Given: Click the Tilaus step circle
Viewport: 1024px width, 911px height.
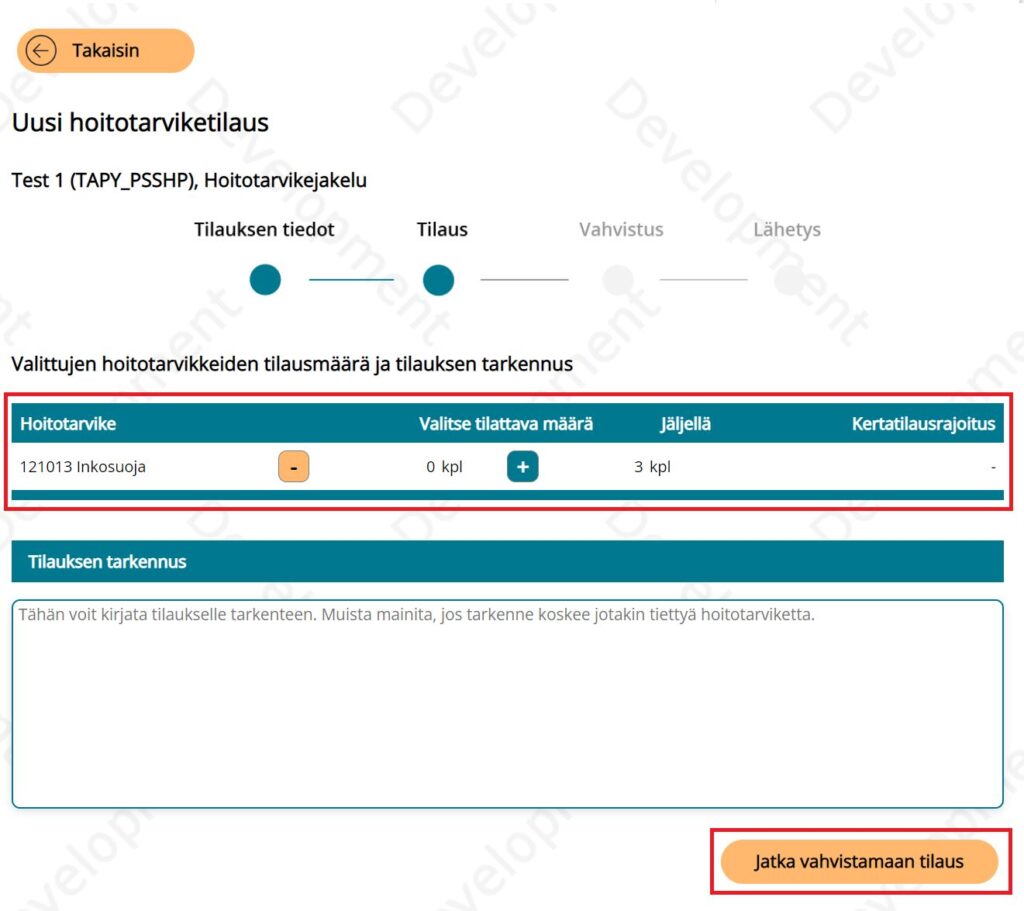Looking at the screenshot, I should (x=438, y=280).
